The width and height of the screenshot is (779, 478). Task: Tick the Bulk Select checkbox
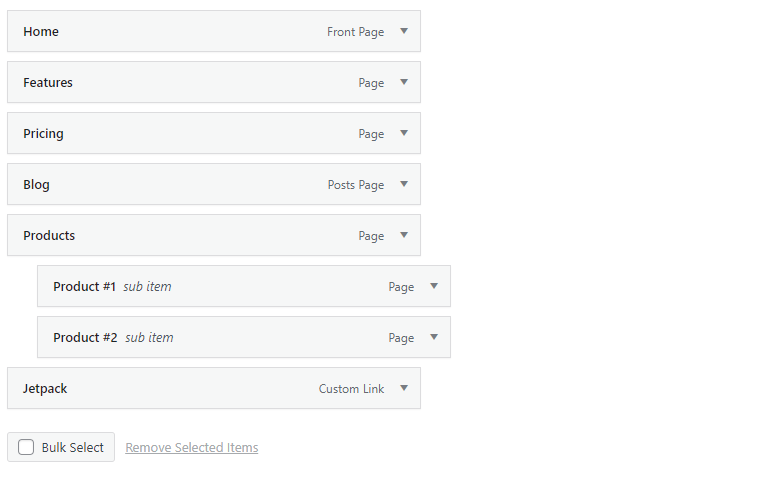[26, 447]
